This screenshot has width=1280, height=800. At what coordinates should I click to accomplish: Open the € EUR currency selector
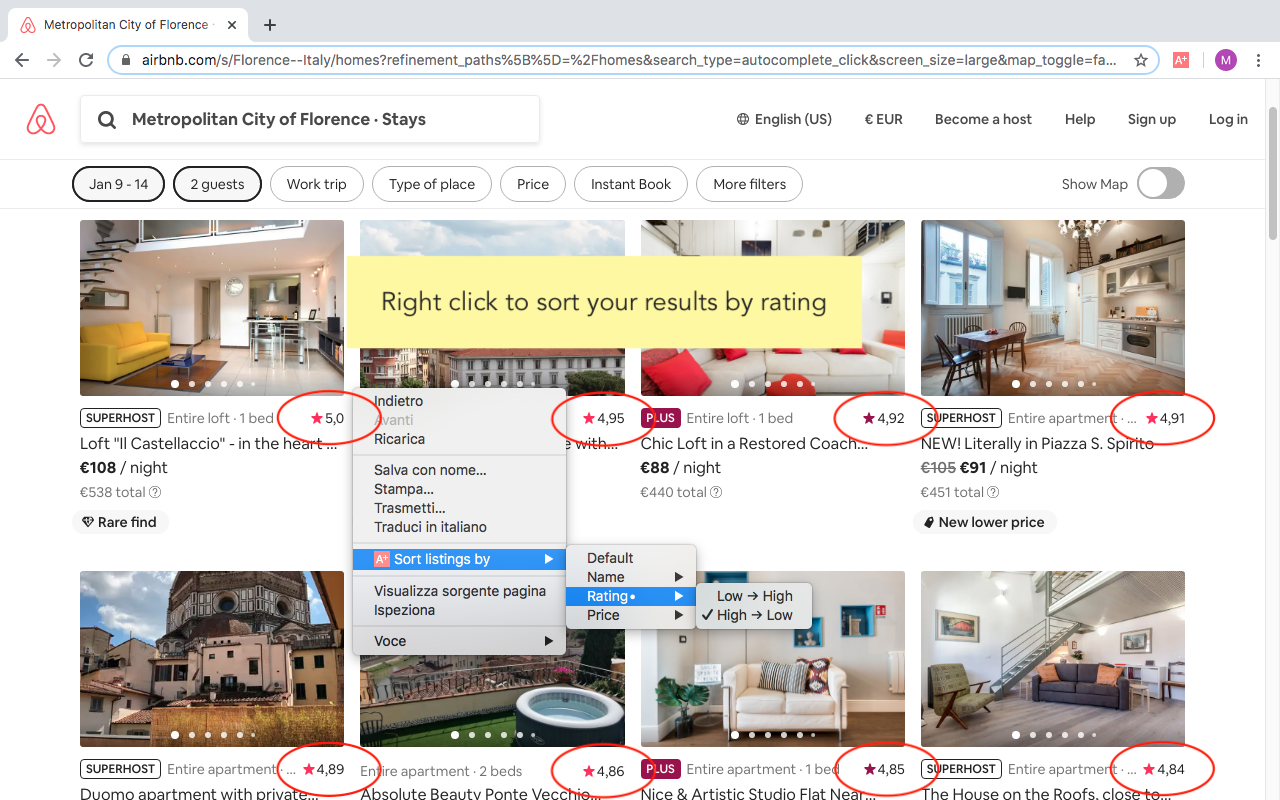click(x=884, y=119)
